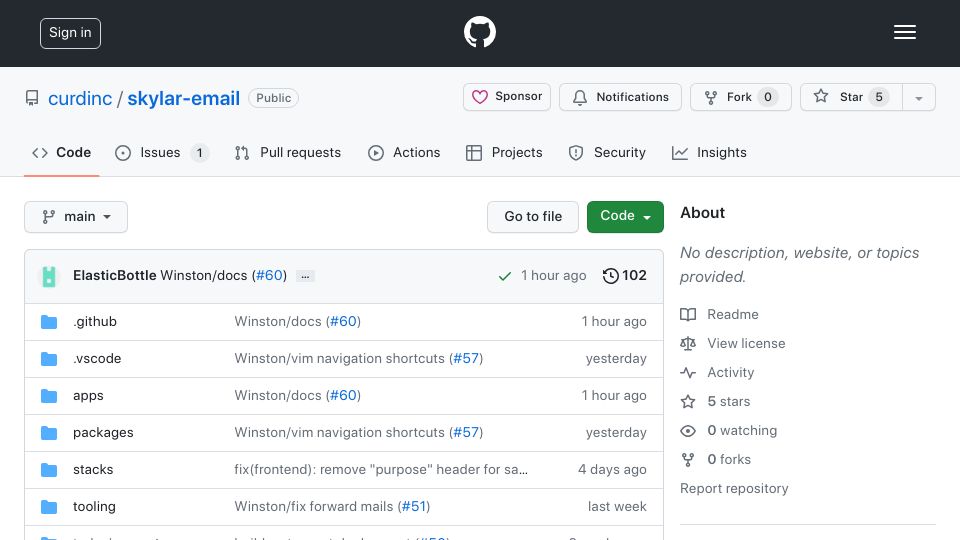The width and height of the screenshot is (960, 540).
Task: Click Report repository link
Action: [x=734, y=489]
